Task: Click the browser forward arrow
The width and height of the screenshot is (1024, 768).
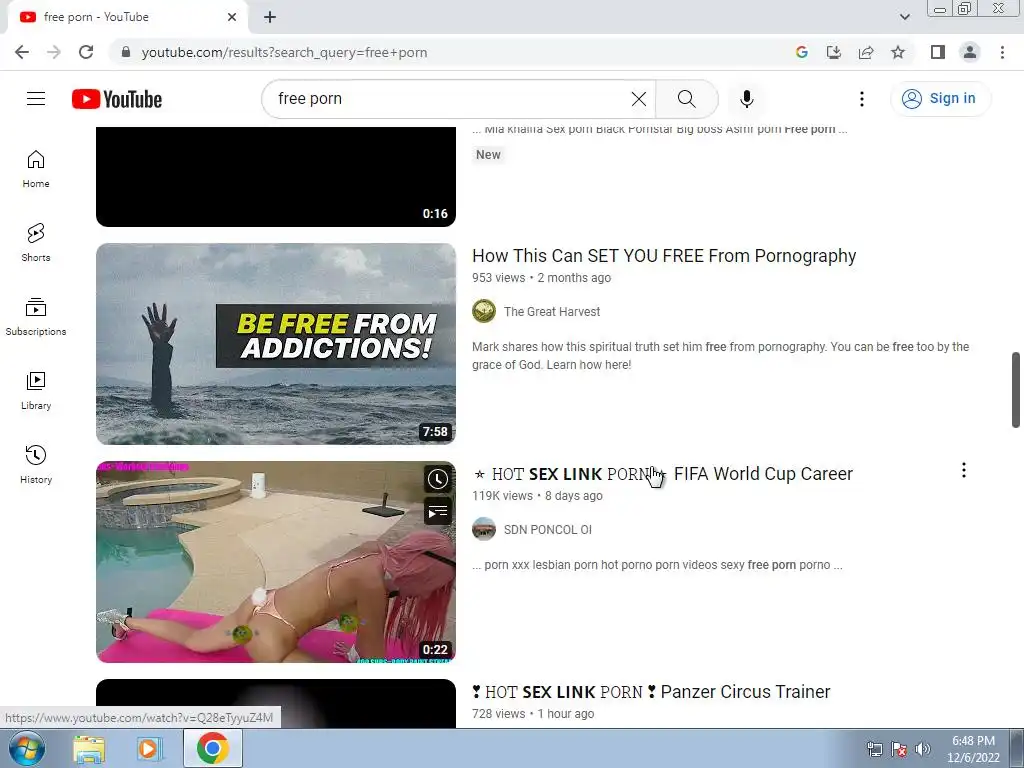Action: pyautogui.click(x=54, y=52)
